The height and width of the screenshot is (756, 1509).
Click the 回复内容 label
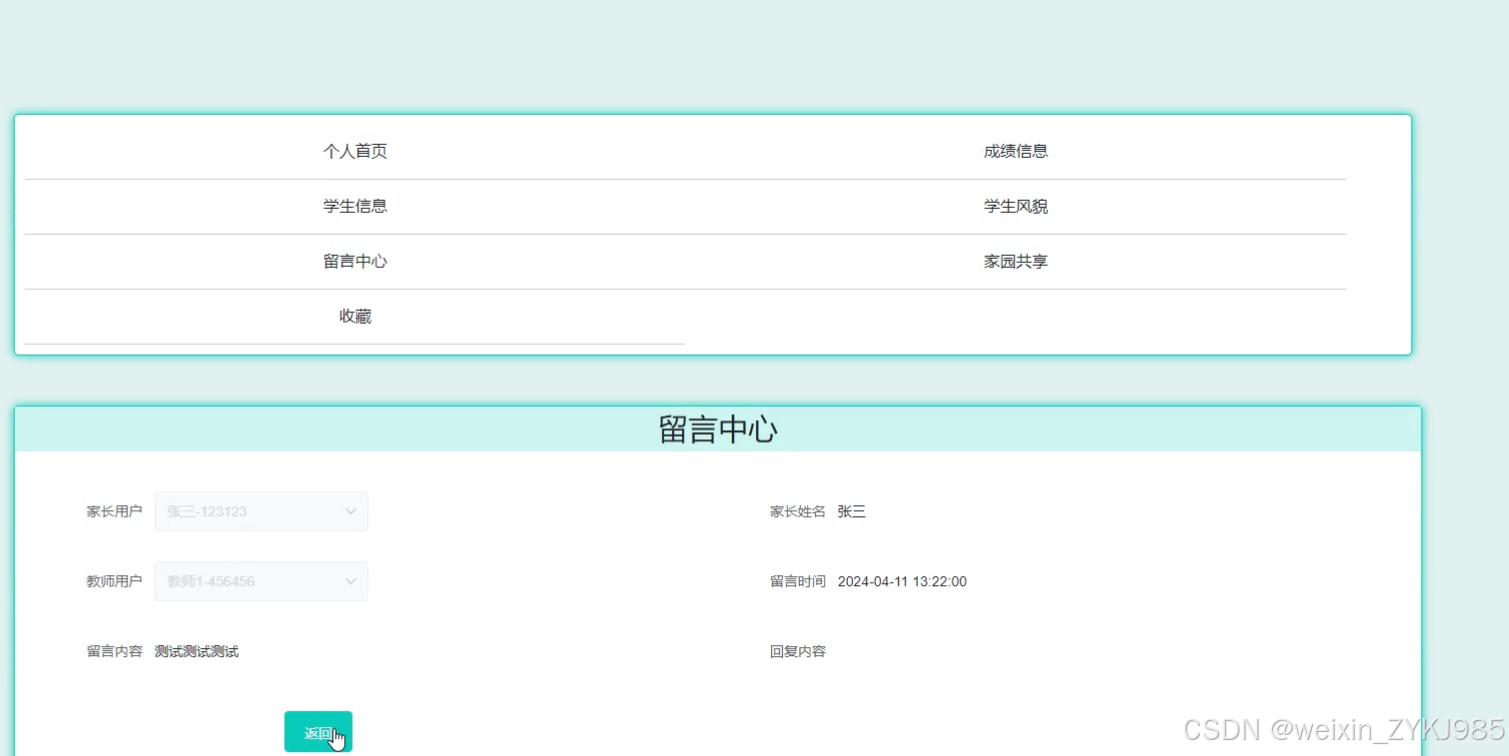(798, 652)
